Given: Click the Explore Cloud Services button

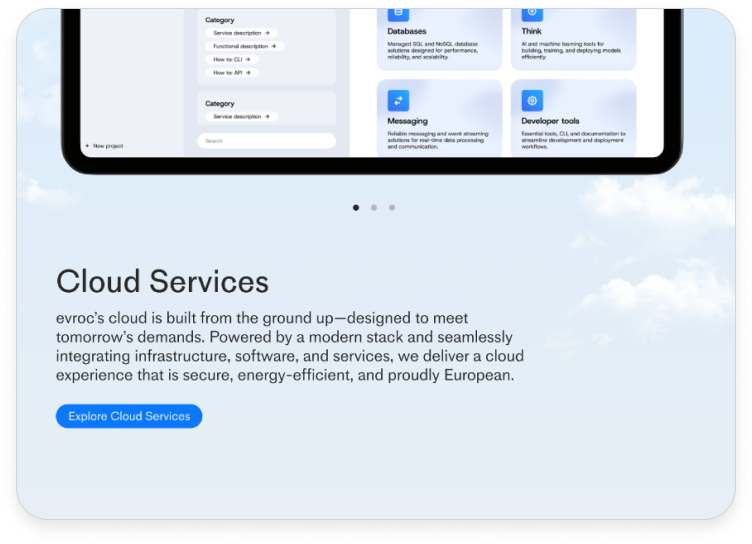Looking at the screenshot, I should [129, 416].
